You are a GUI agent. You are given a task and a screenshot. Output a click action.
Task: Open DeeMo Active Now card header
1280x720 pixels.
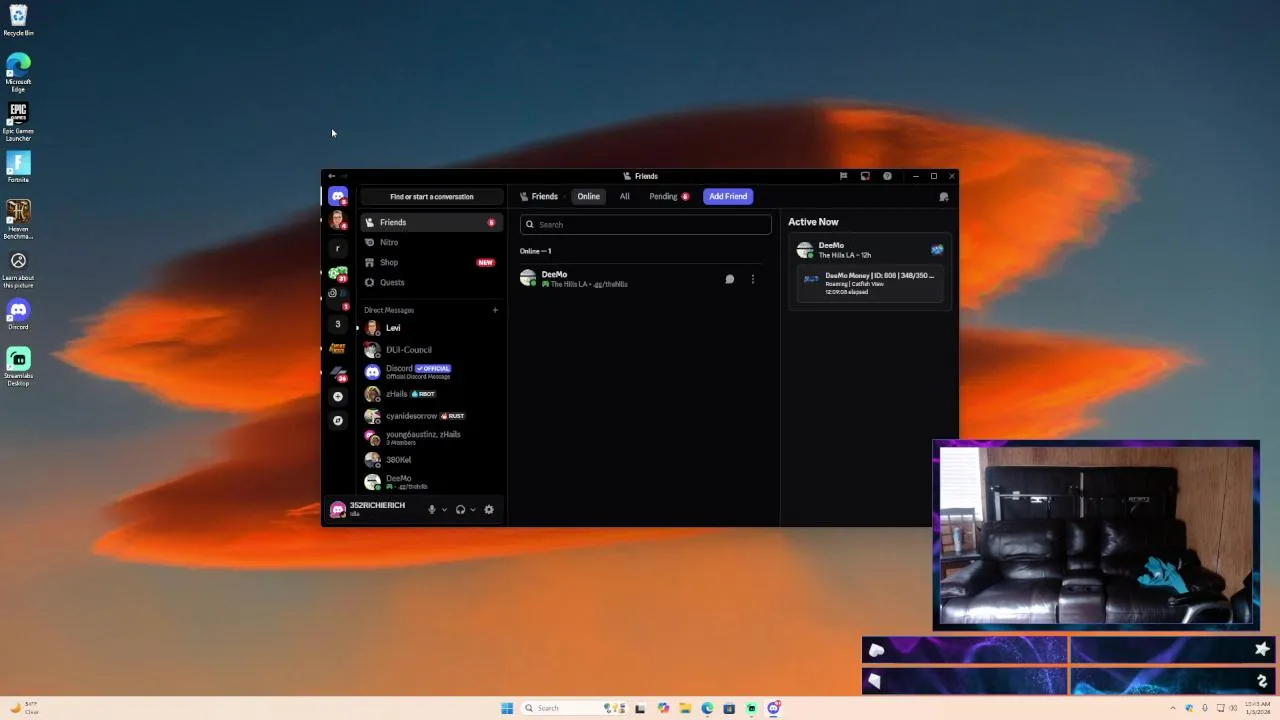[869, 250]
